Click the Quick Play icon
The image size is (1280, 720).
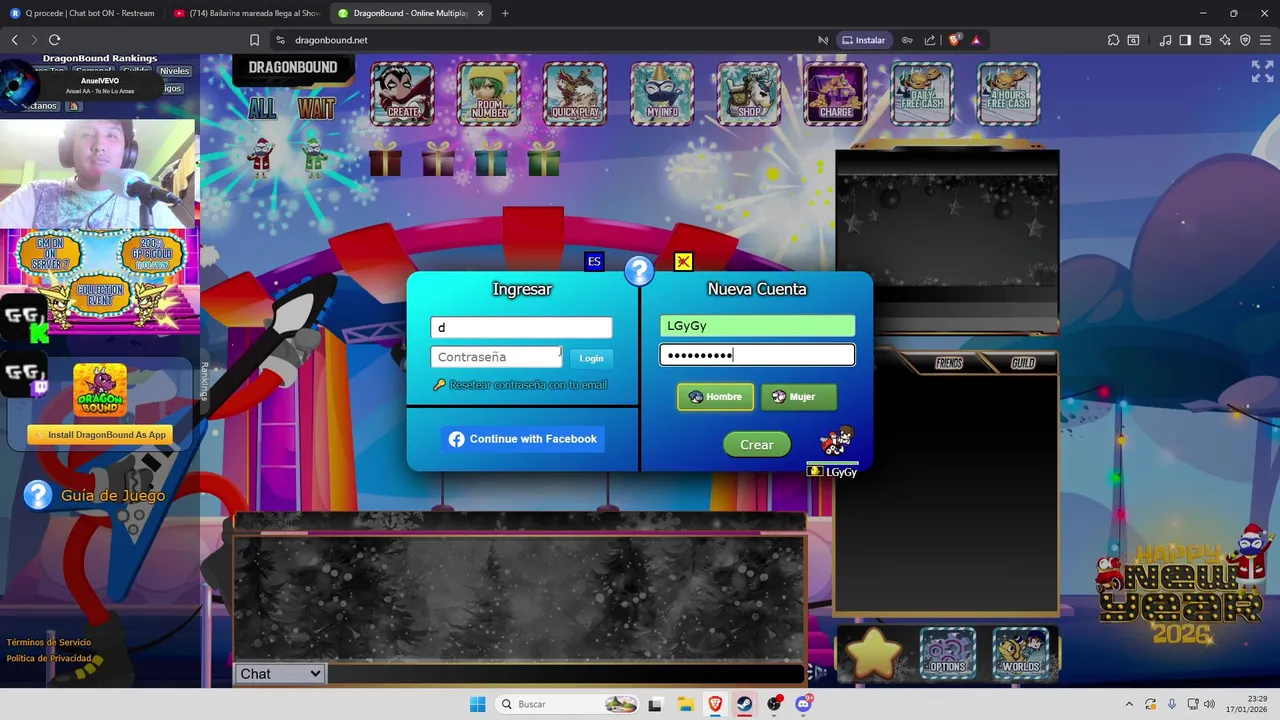click(575, 93)
